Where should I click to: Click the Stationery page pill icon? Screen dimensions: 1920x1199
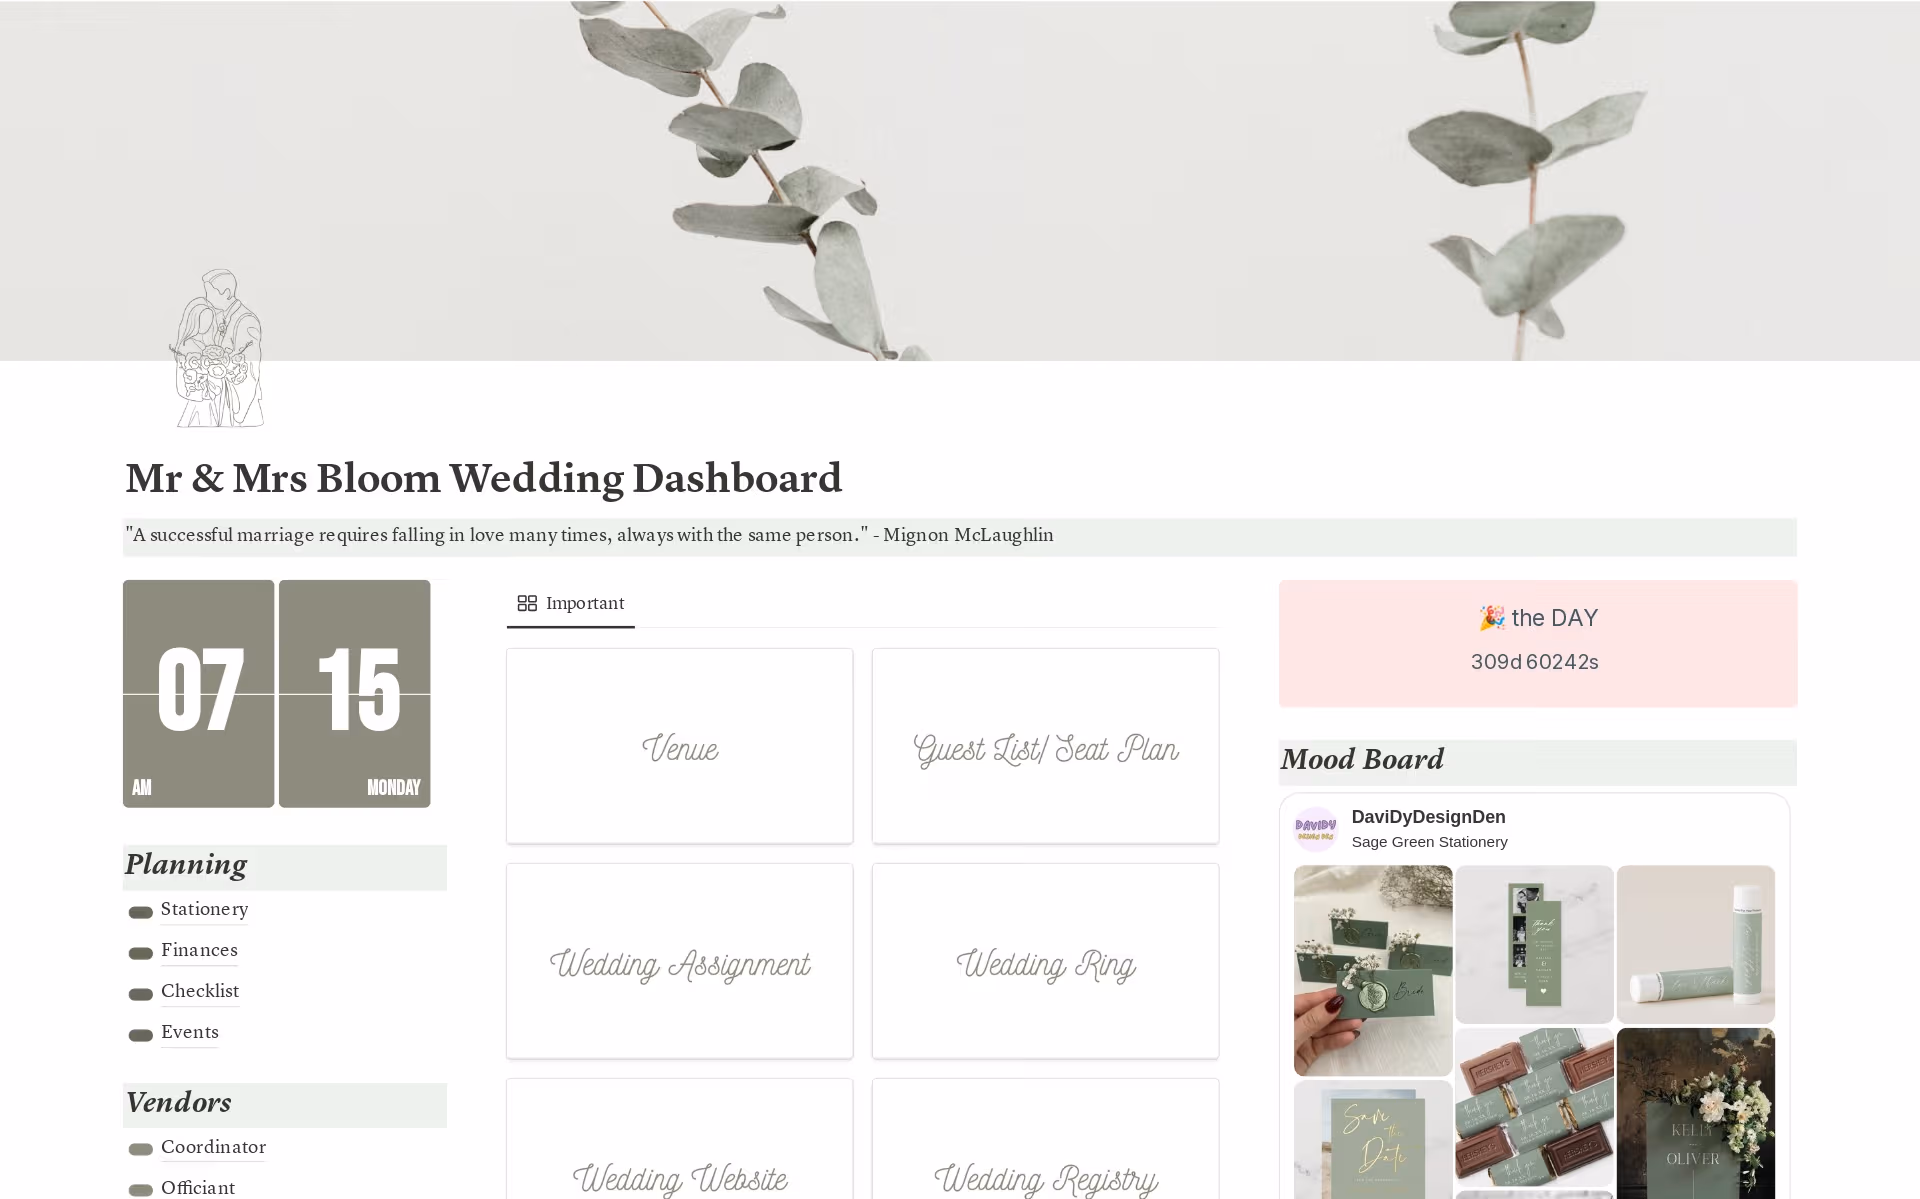pyautogui.click(x=141, y=912)
